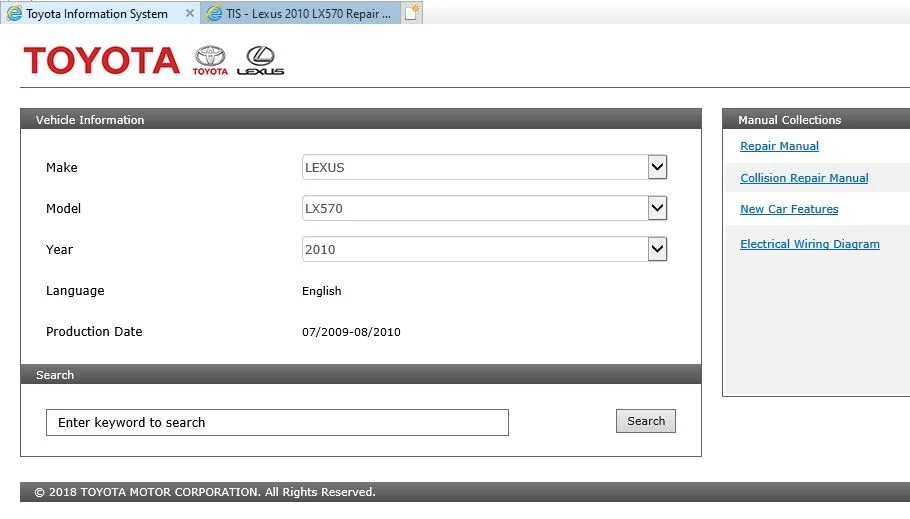The width and height of the screenshot is (910, 519).
Task: Open the Electrical Wiring Diagram link
Action: (810, 244)
